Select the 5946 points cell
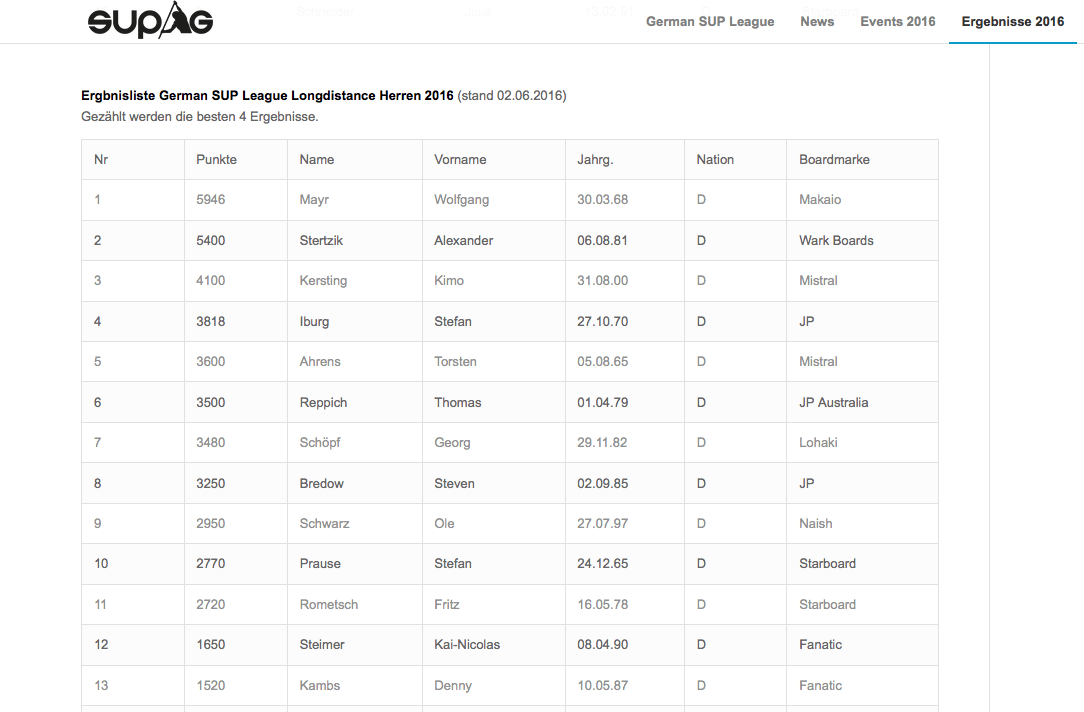1084x712 pixels. point(211,199)
